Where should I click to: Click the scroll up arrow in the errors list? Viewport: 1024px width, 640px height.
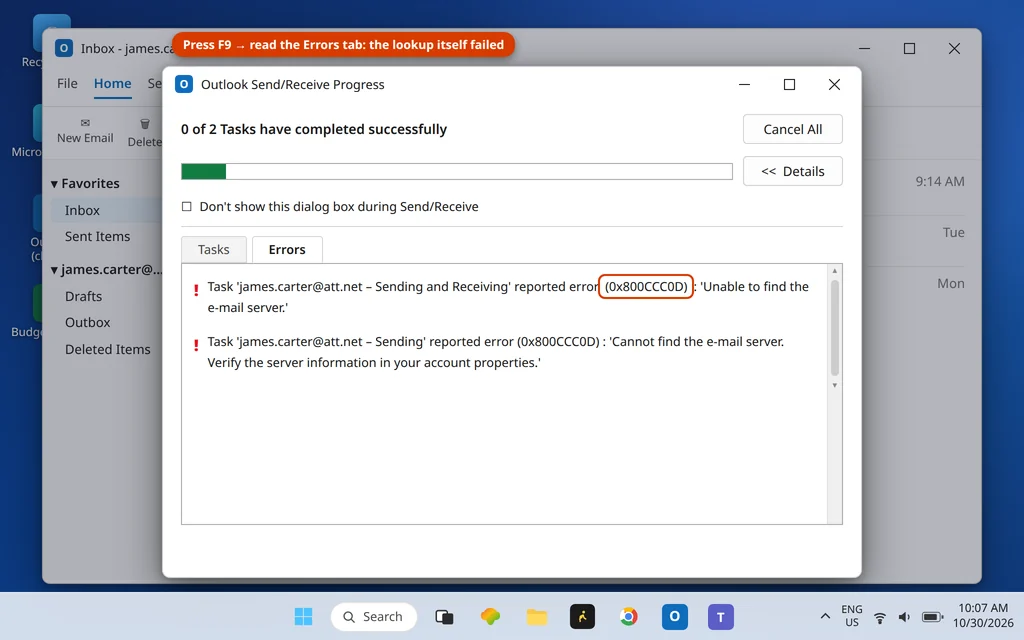835,271
